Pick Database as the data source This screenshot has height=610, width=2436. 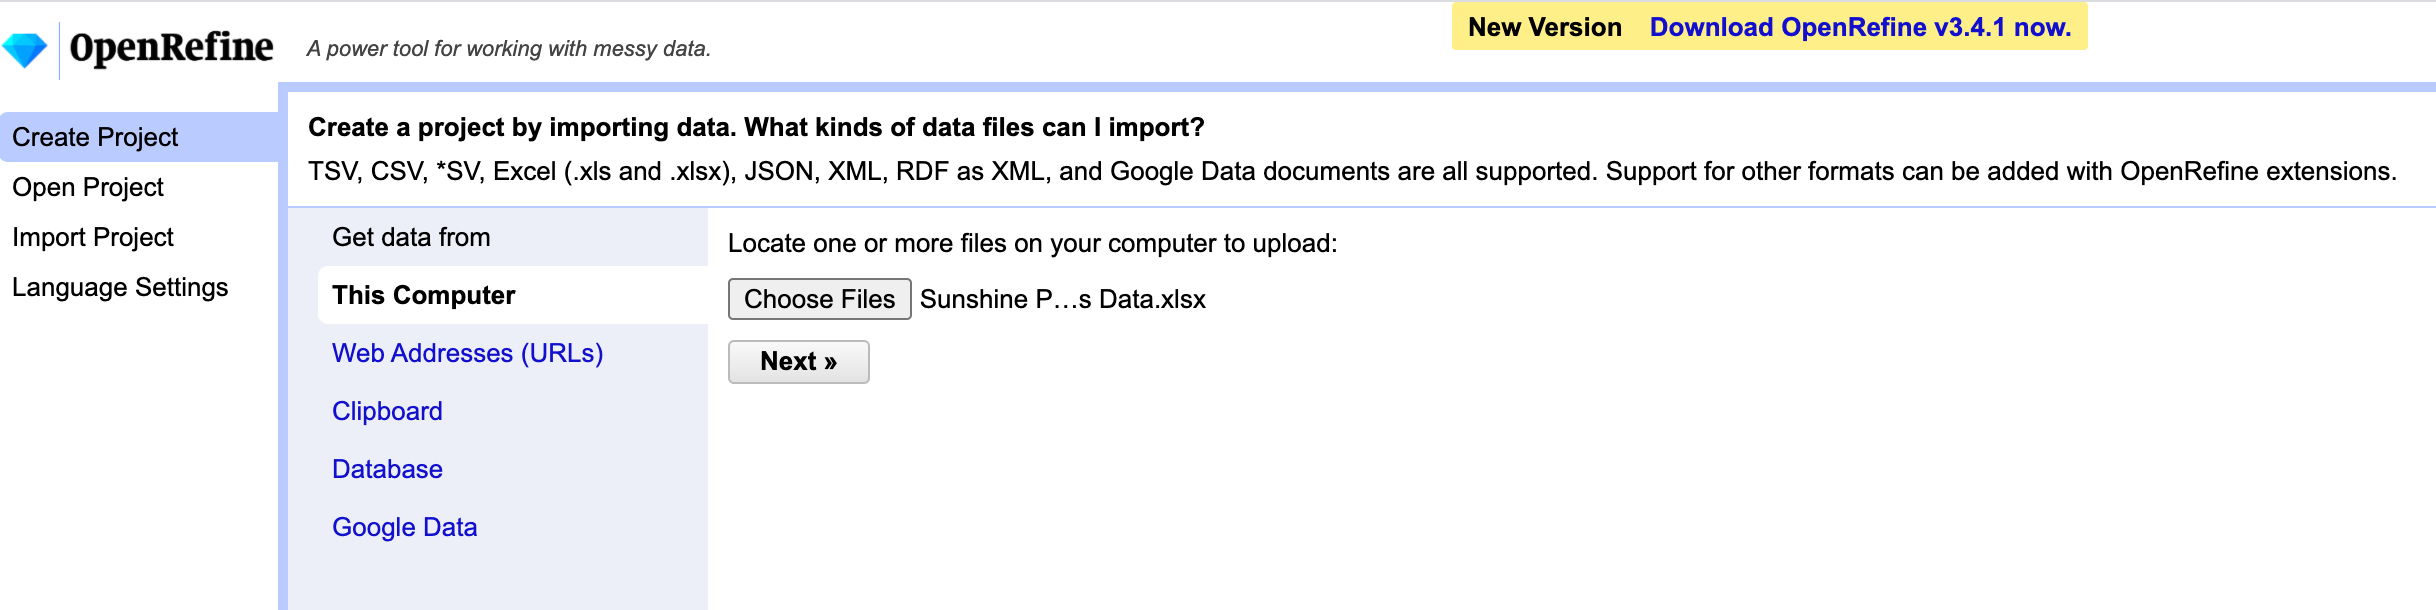(387, 469)
